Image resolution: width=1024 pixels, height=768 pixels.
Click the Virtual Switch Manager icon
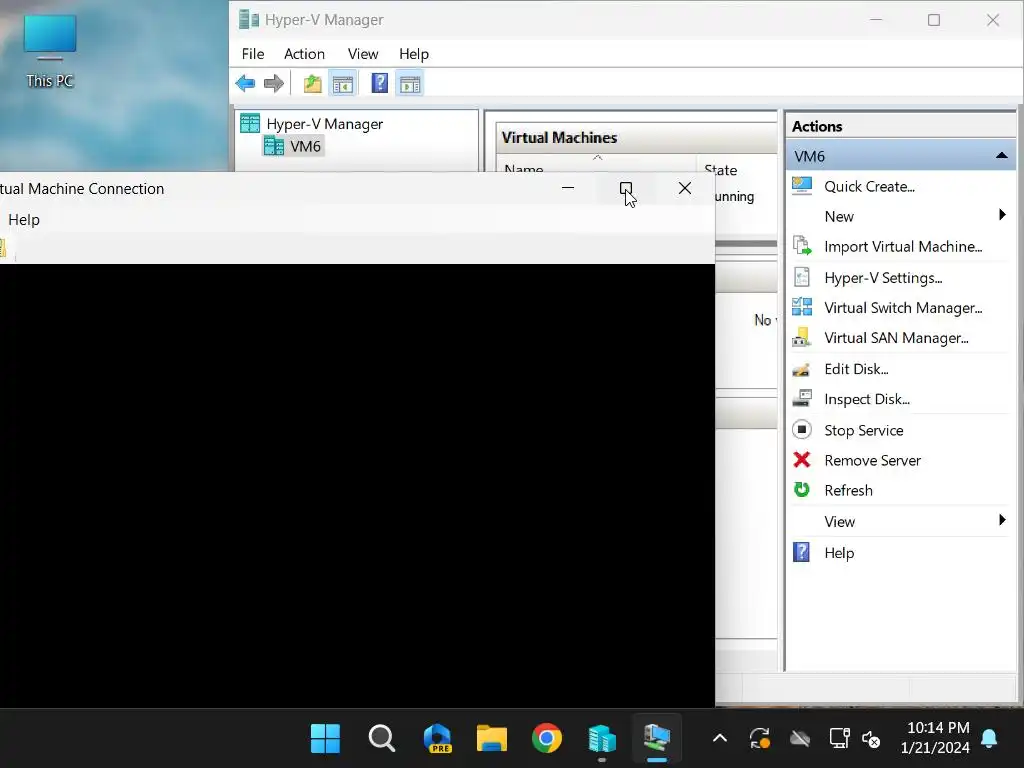tap(802, 307)
